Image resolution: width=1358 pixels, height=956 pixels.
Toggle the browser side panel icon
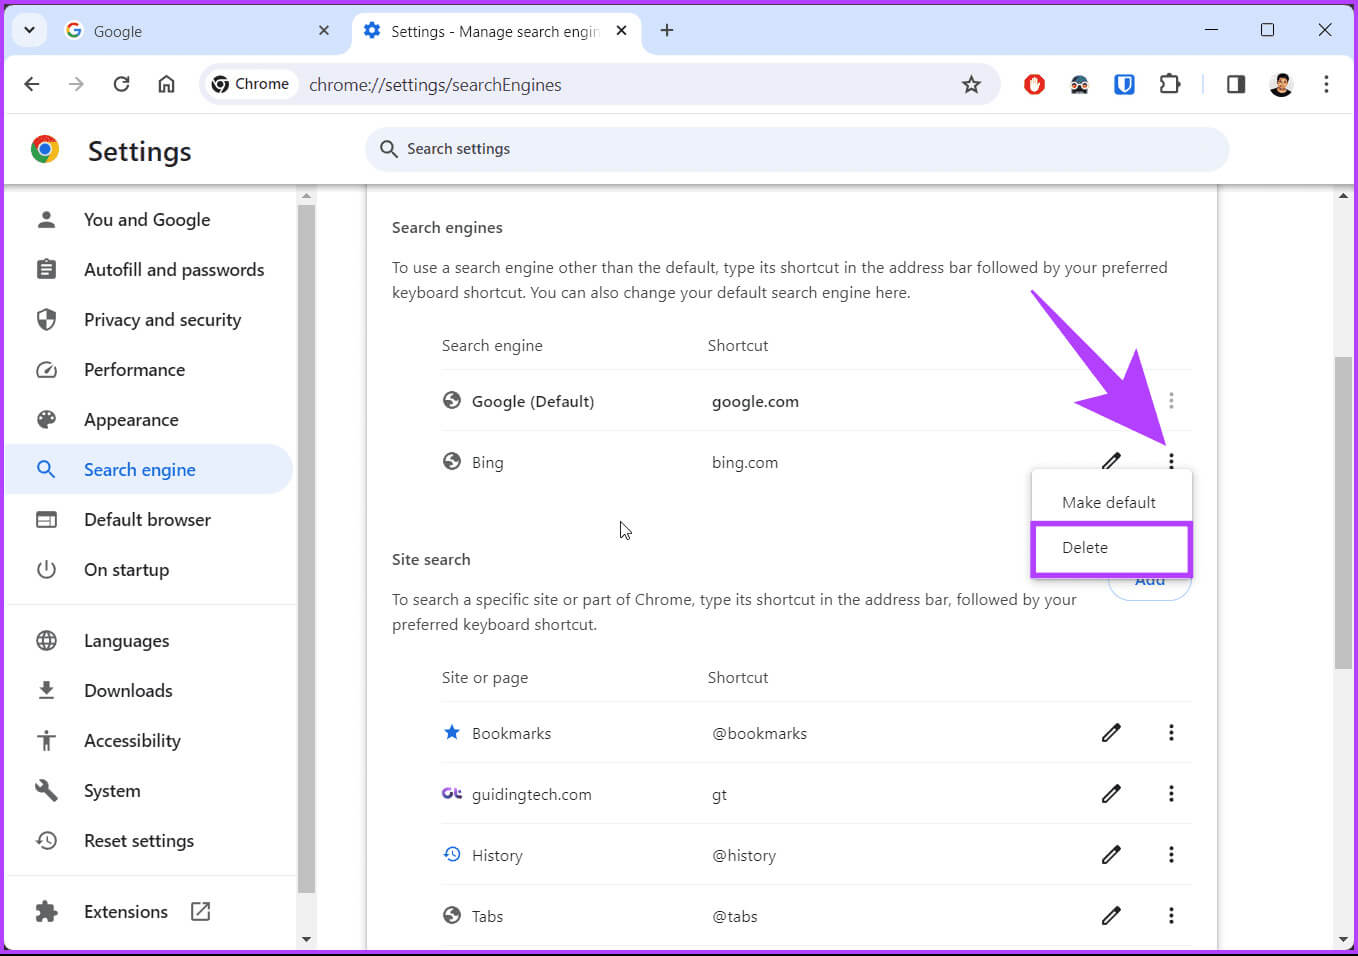point(1236,85)
